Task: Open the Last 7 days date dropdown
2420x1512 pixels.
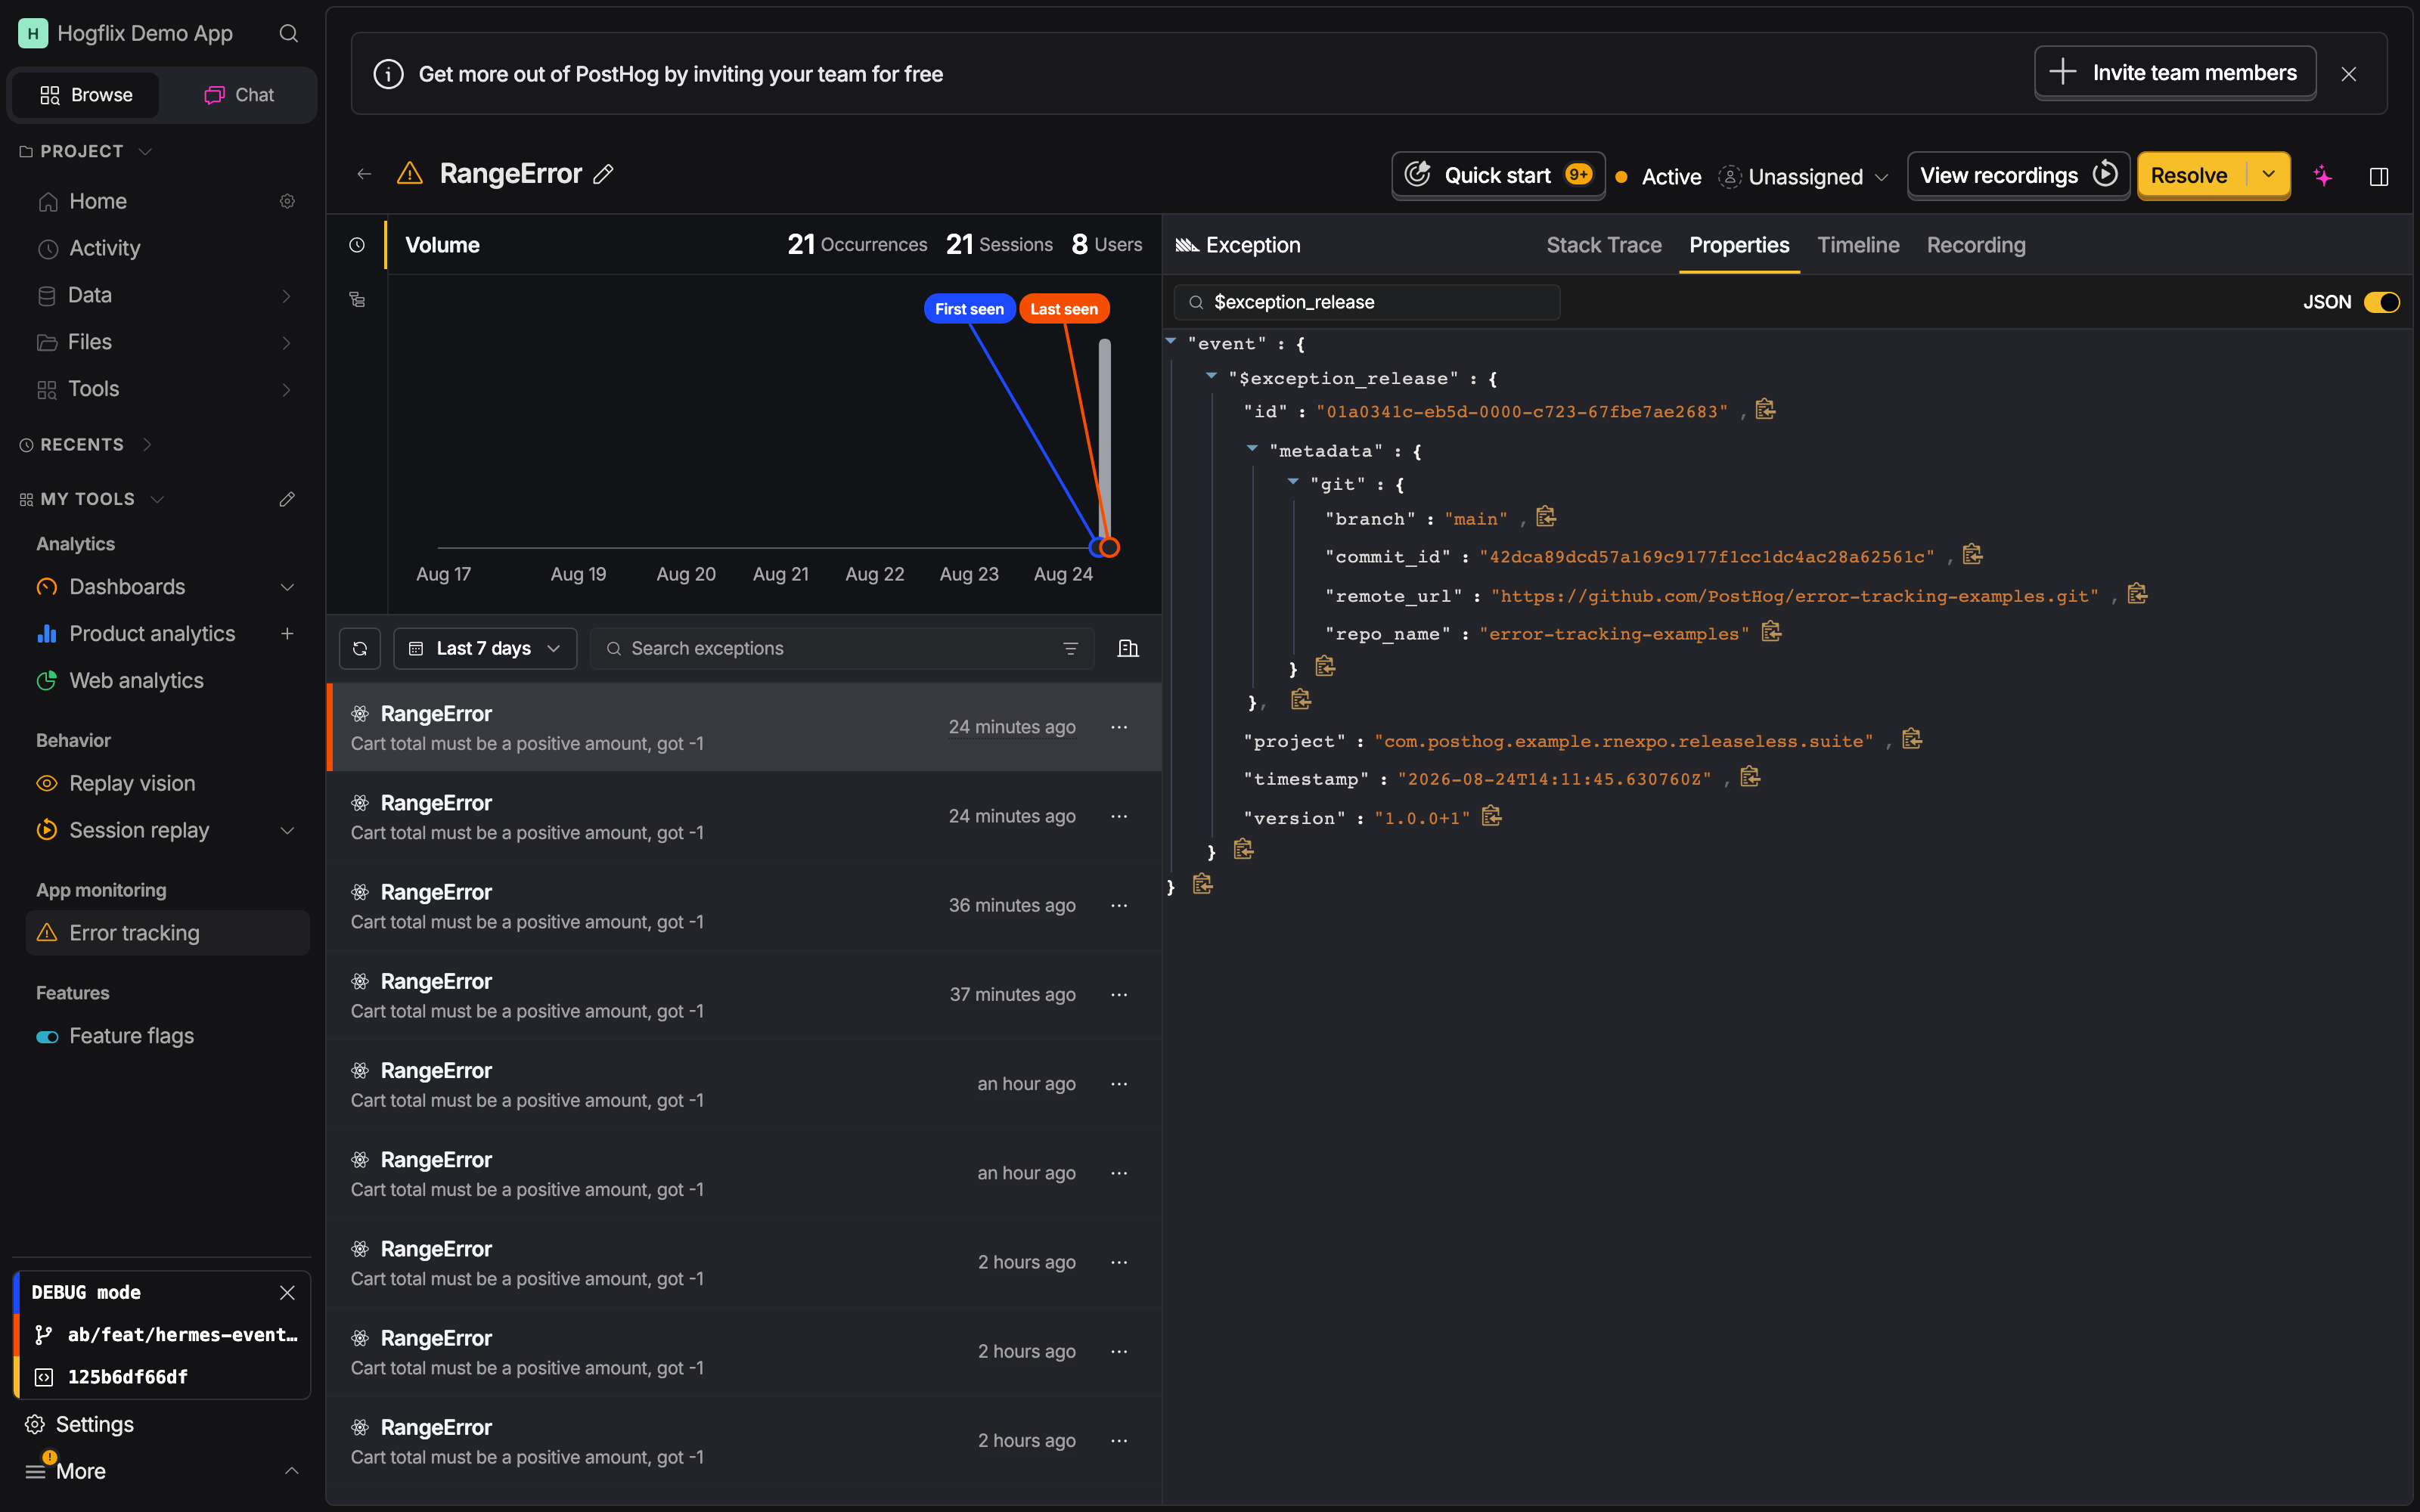Action: [x=485, y=648]
